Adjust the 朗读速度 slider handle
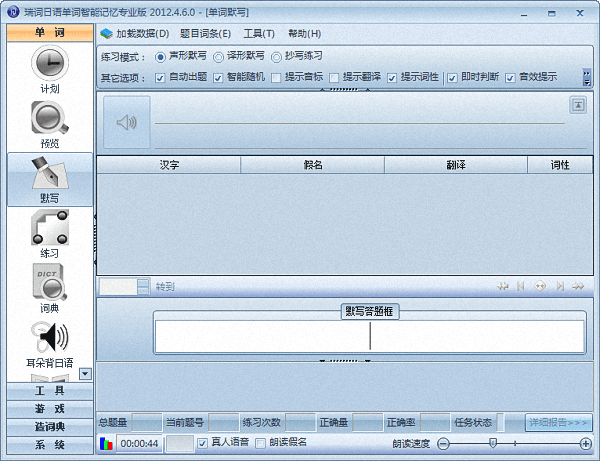The image size is (600, 461). pyautogui.click(x=493, y=442)
